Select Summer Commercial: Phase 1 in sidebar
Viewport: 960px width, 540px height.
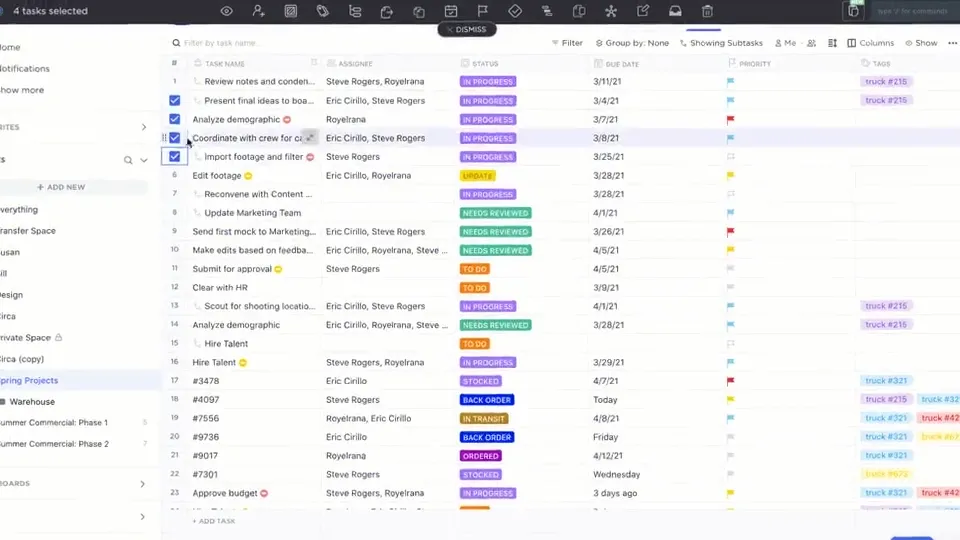(x=54, y=422)
